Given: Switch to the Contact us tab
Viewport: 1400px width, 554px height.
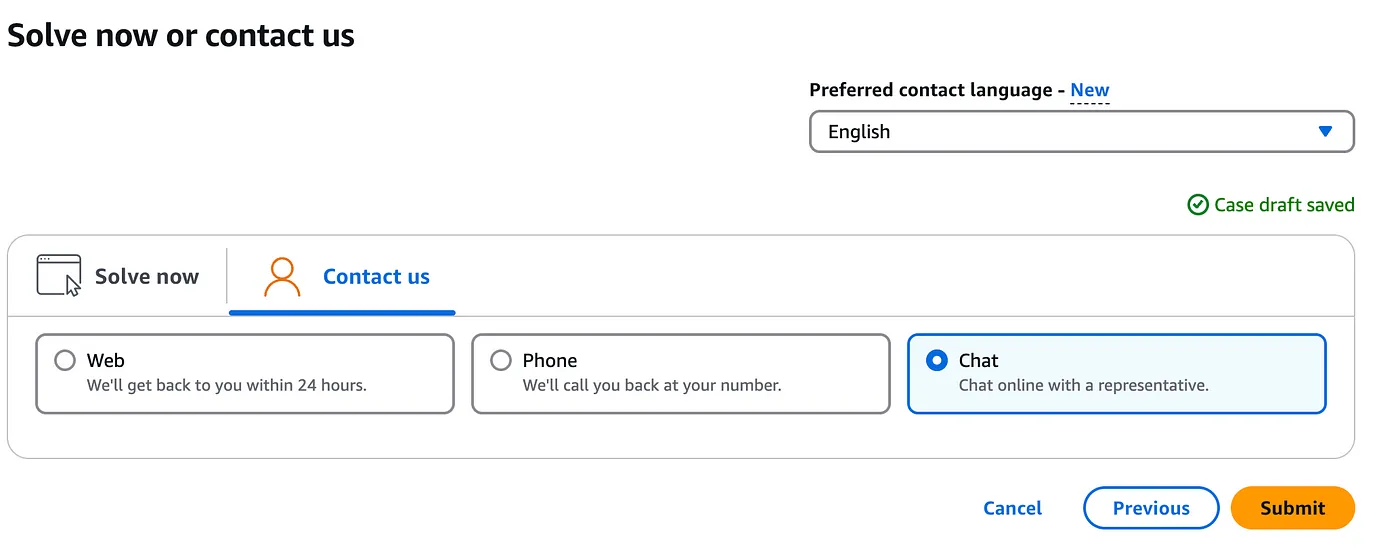Looking at the screenshot, I should [x=343, y=277].
